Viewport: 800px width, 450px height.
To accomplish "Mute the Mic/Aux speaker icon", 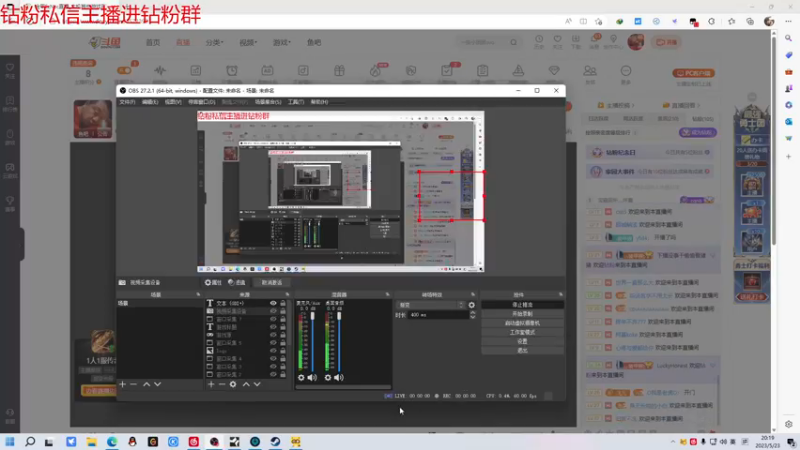I will click(312, 378).
